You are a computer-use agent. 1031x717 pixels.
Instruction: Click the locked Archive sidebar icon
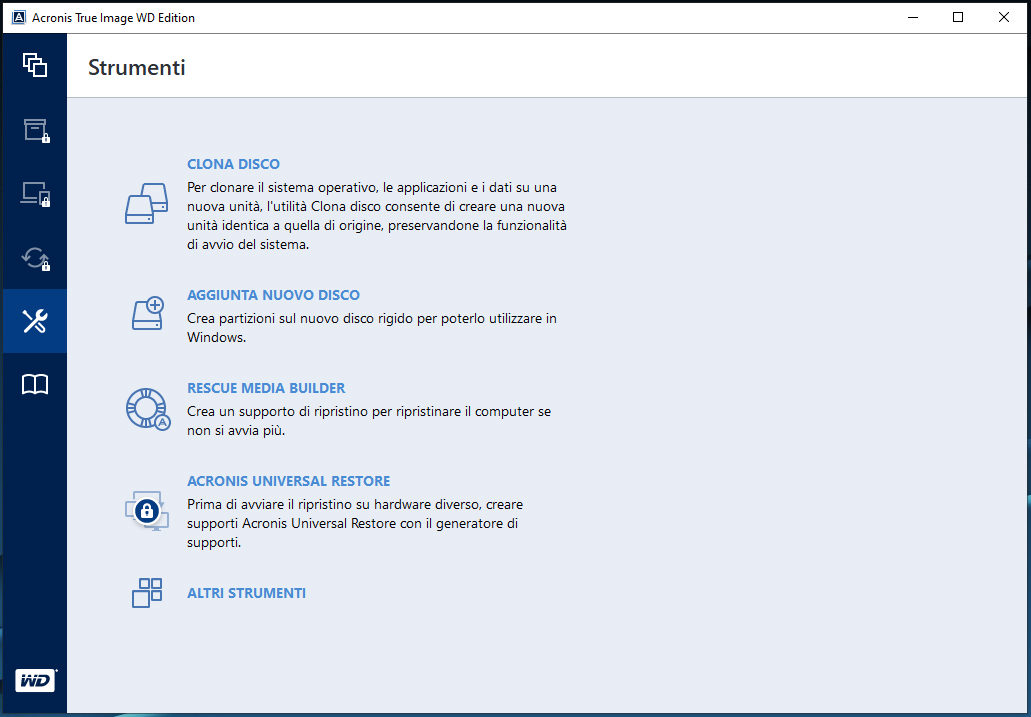point(35,129)
